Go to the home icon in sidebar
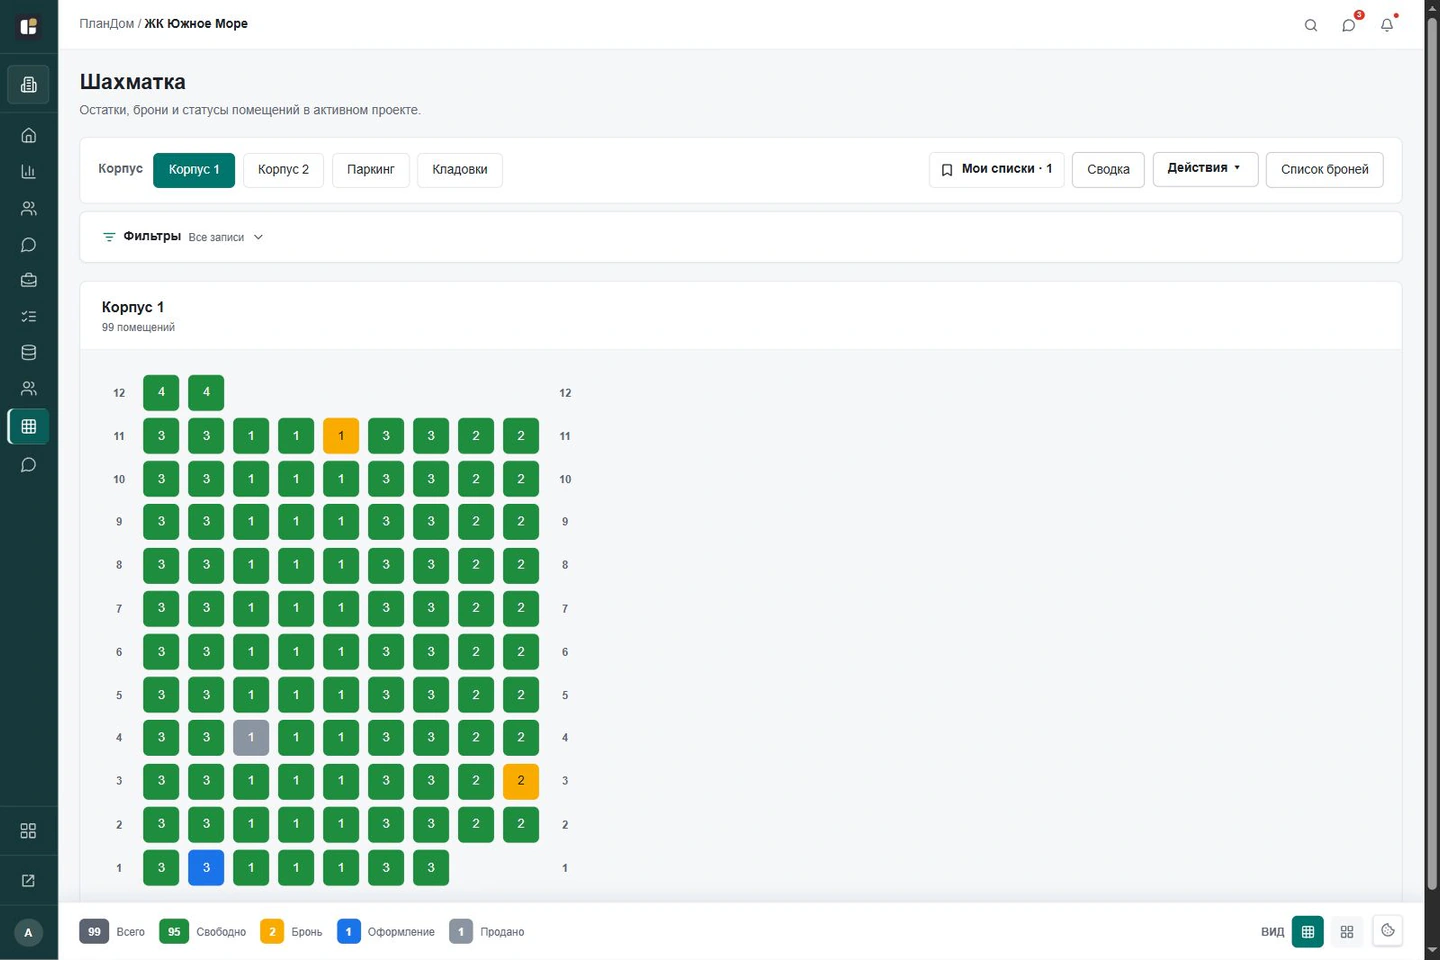 click(x=28, y=135)
